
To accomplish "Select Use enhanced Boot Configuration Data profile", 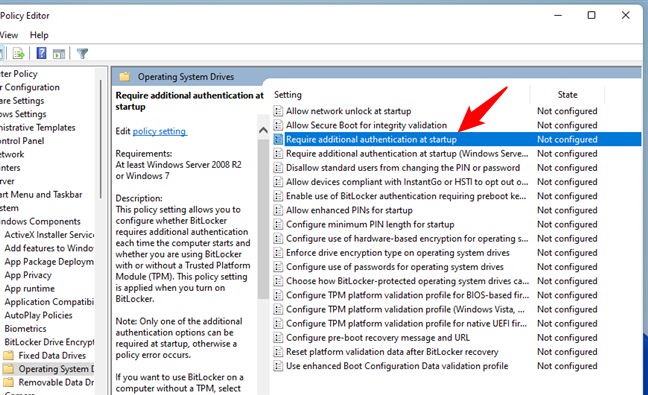I will pyautogui.click(x=397, y=366).
